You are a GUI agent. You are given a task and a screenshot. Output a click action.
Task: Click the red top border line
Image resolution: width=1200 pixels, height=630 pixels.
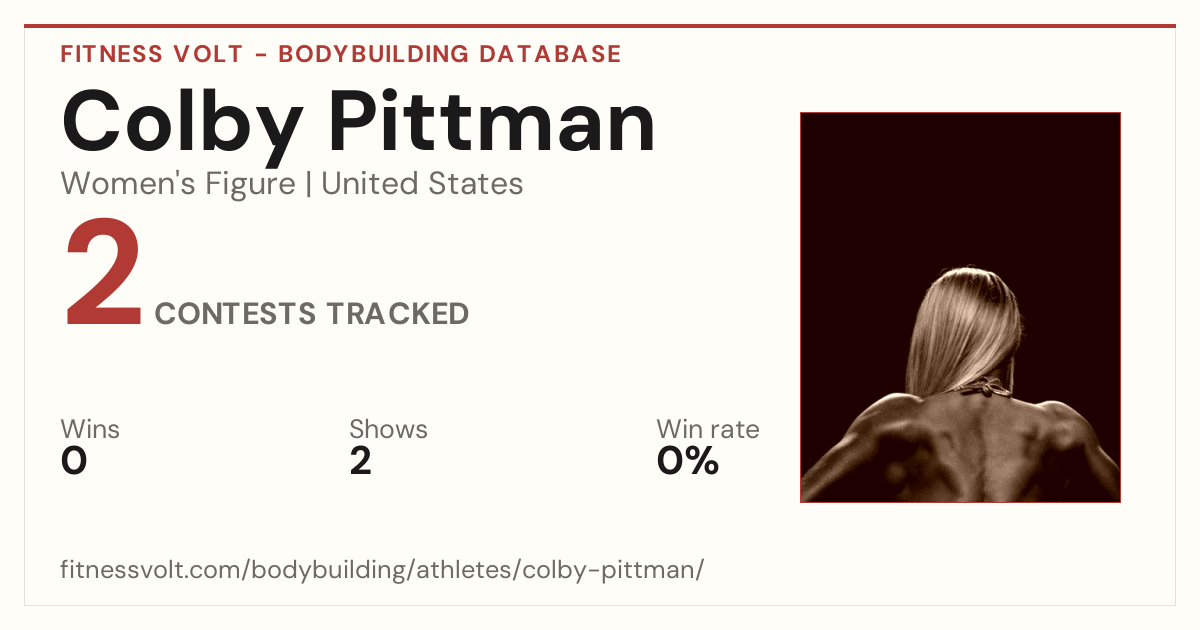(x=600, y=26)
